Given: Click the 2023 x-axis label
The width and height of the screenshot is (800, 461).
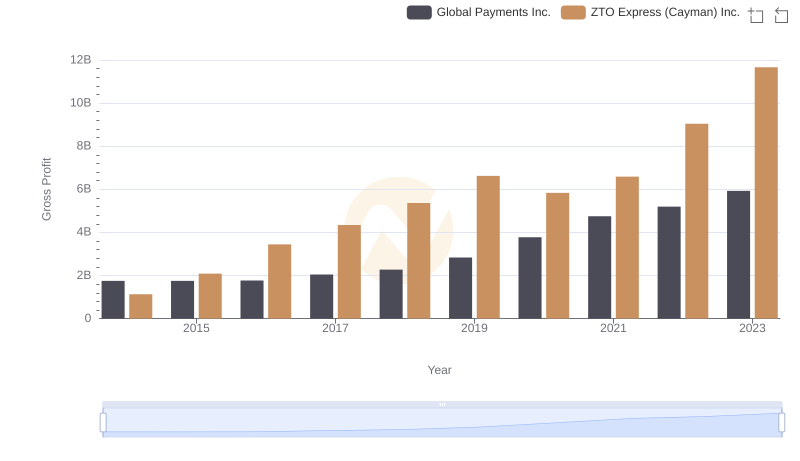Looking at the screenshot, I should (752, 328).
